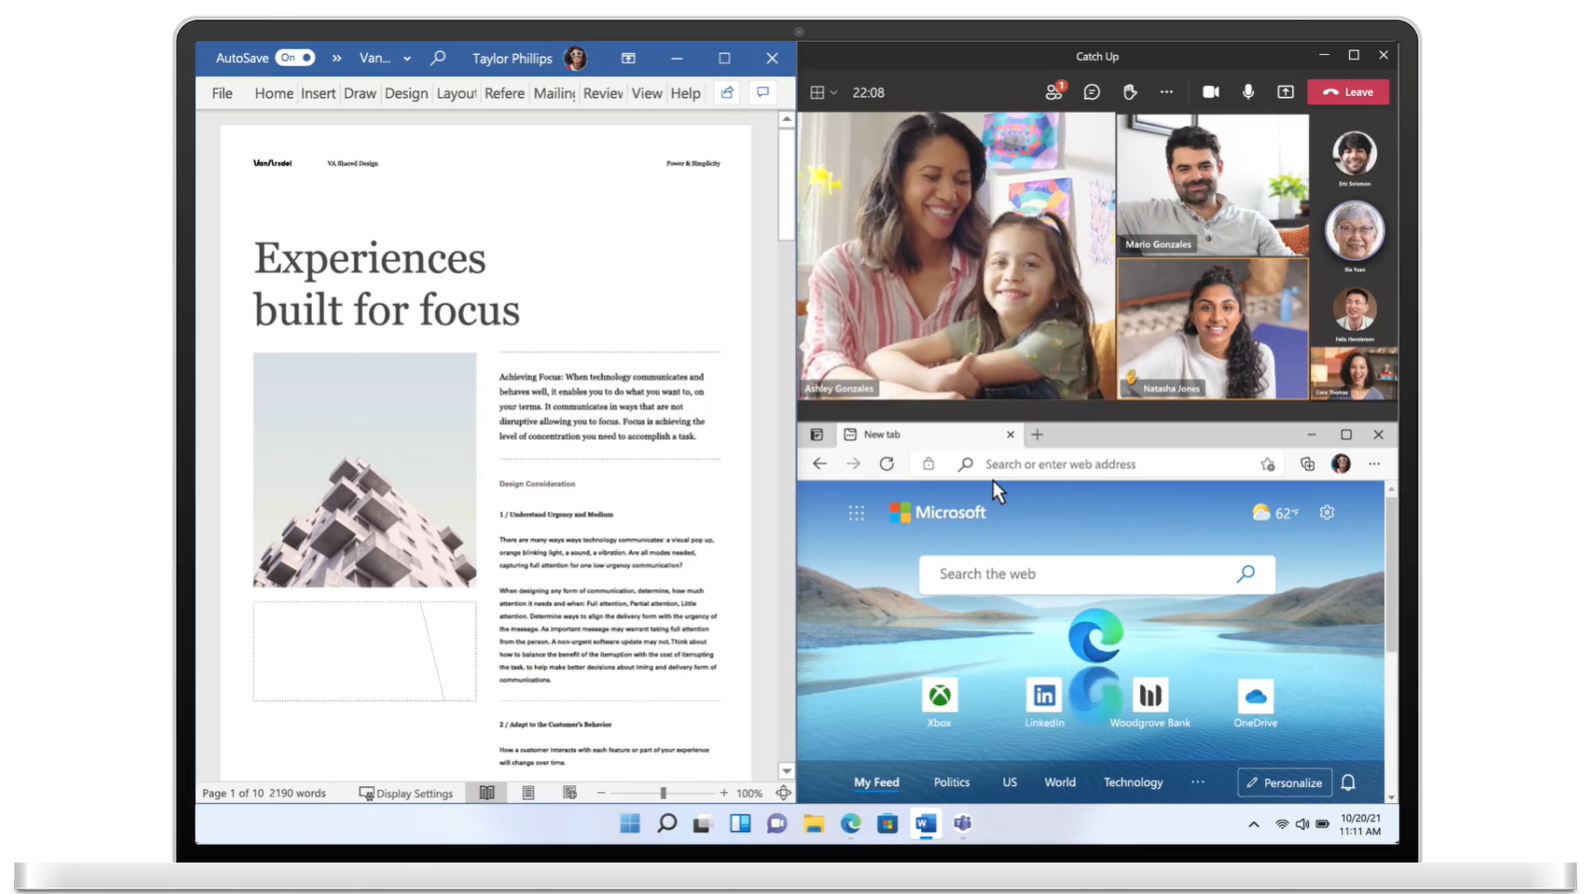Select Read Mode view icon in Word
The width and height of the screenshot is (1589, 894).
487,793
